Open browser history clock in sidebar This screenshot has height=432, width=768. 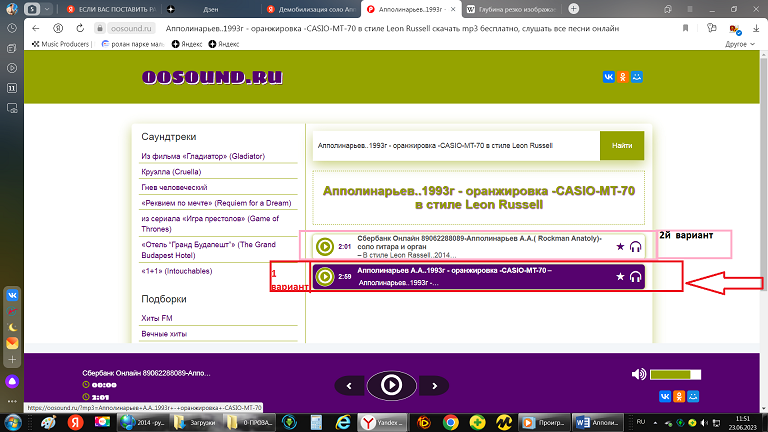coord(12,28)
